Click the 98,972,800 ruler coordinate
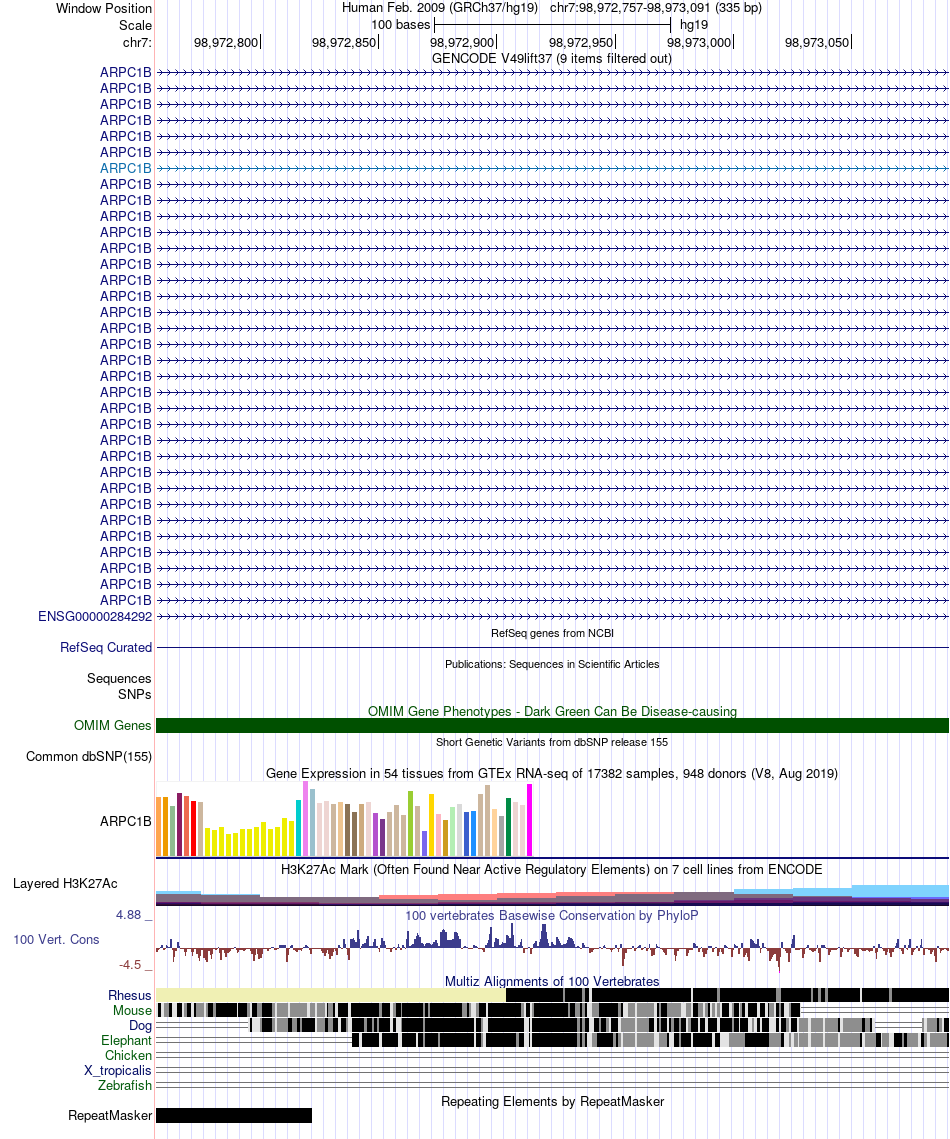950x1139 pixels. [226, 43]
